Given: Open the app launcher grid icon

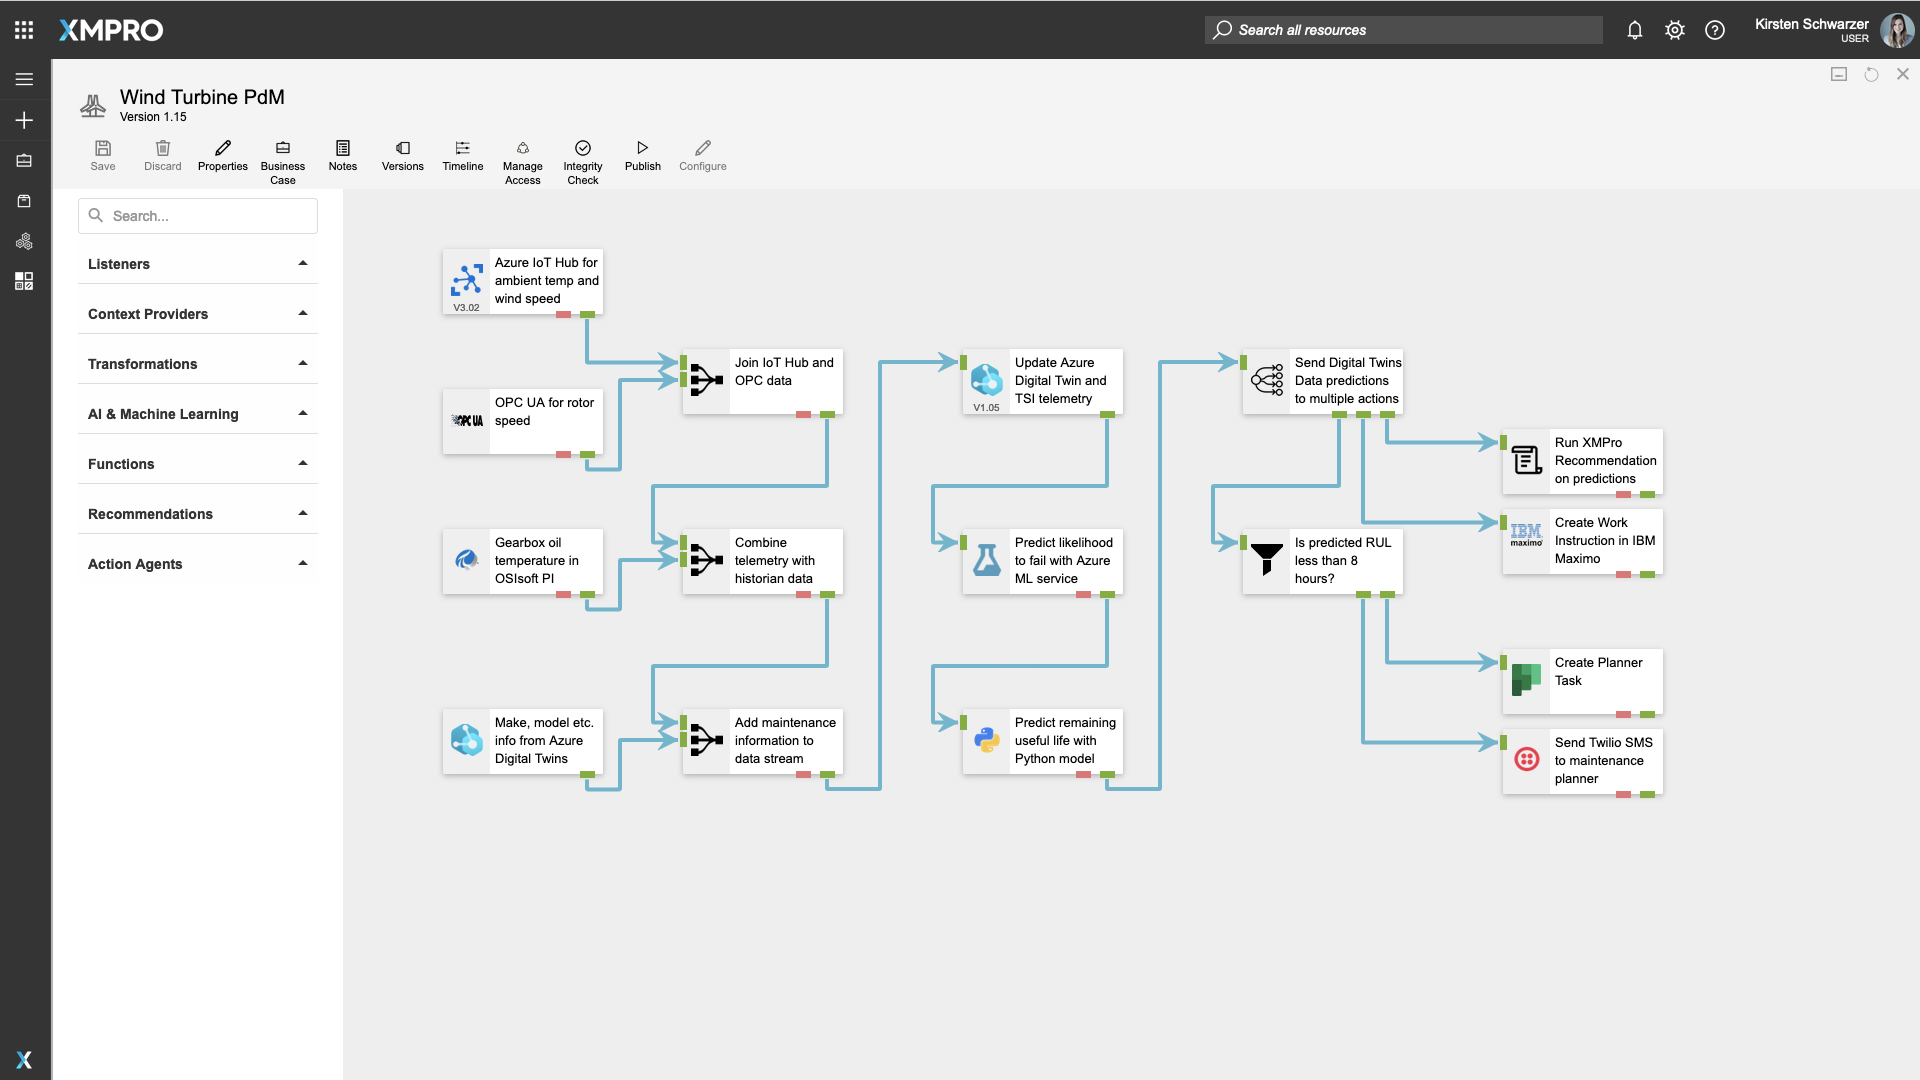Looking at the screenshot, I should pyautogui.click(x=24, y=30).
